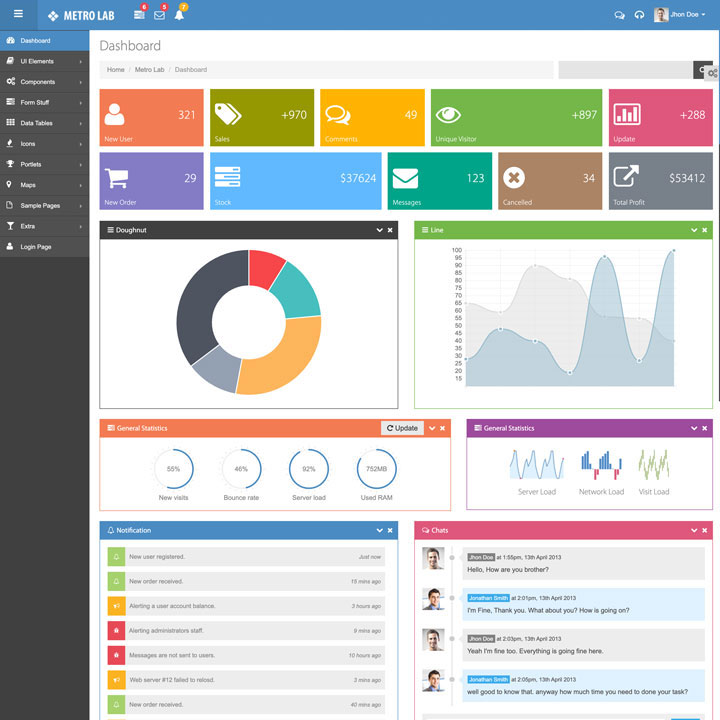
Task: Close the Doughnut panel
Action: 390,230
